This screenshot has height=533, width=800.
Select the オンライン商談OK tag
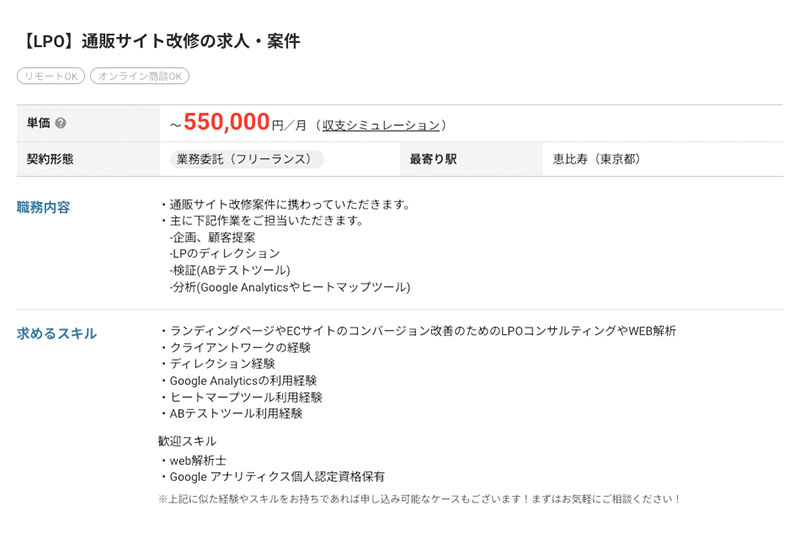139,76
